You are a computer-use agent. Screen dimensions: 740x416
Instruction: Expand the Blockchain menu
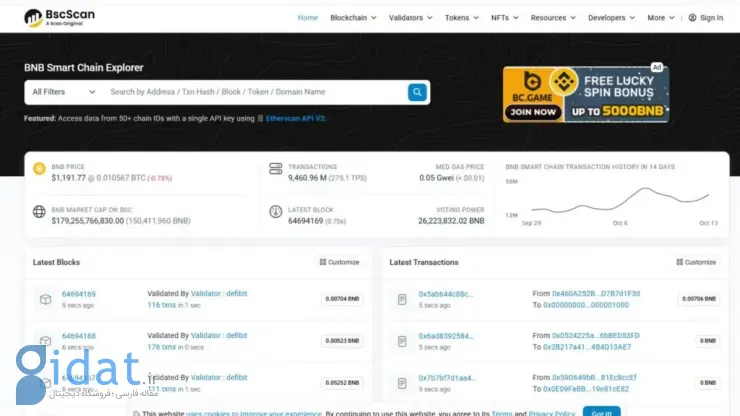(352, 18)
